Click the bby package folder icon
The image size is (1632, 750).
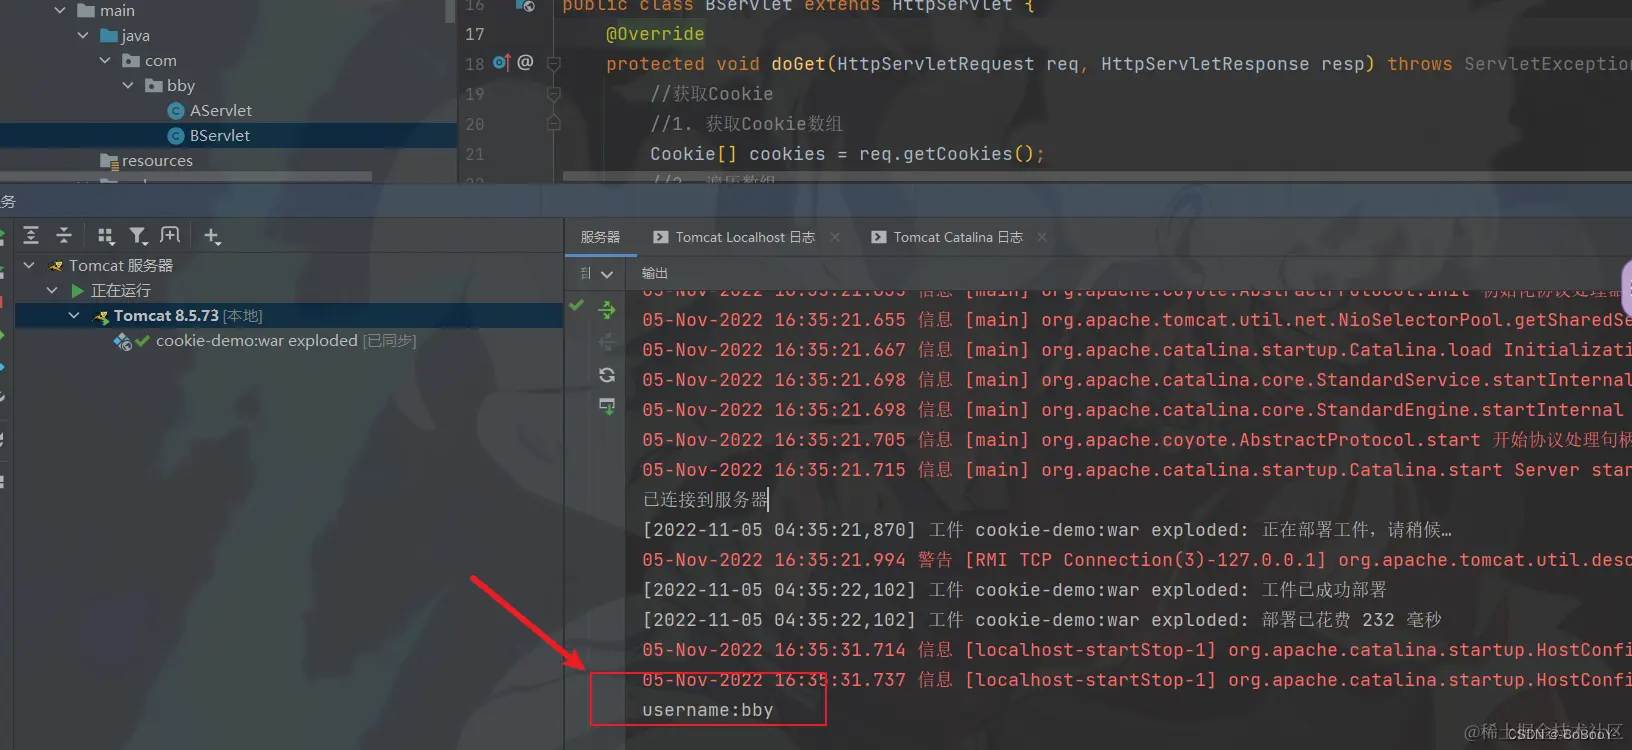click(154, 86)
